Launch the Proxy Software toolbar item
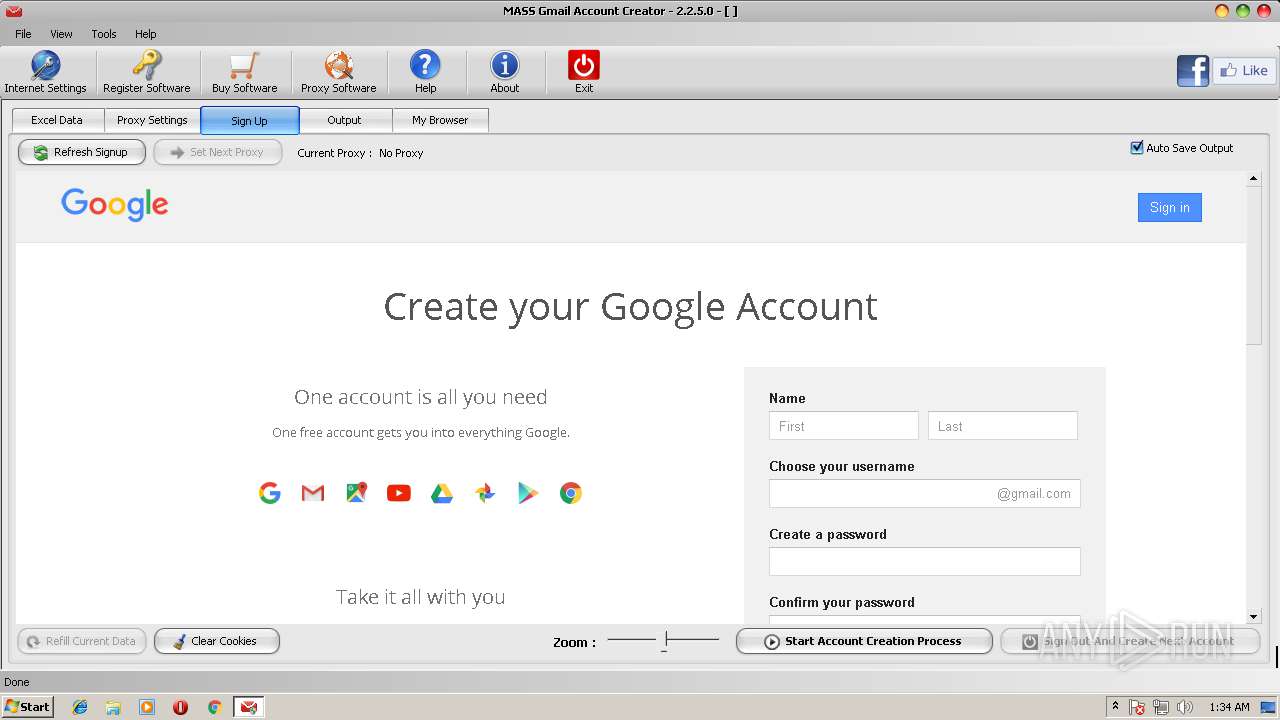The width and height of the screenshot is (1280, 720). (x=338, y=72)
